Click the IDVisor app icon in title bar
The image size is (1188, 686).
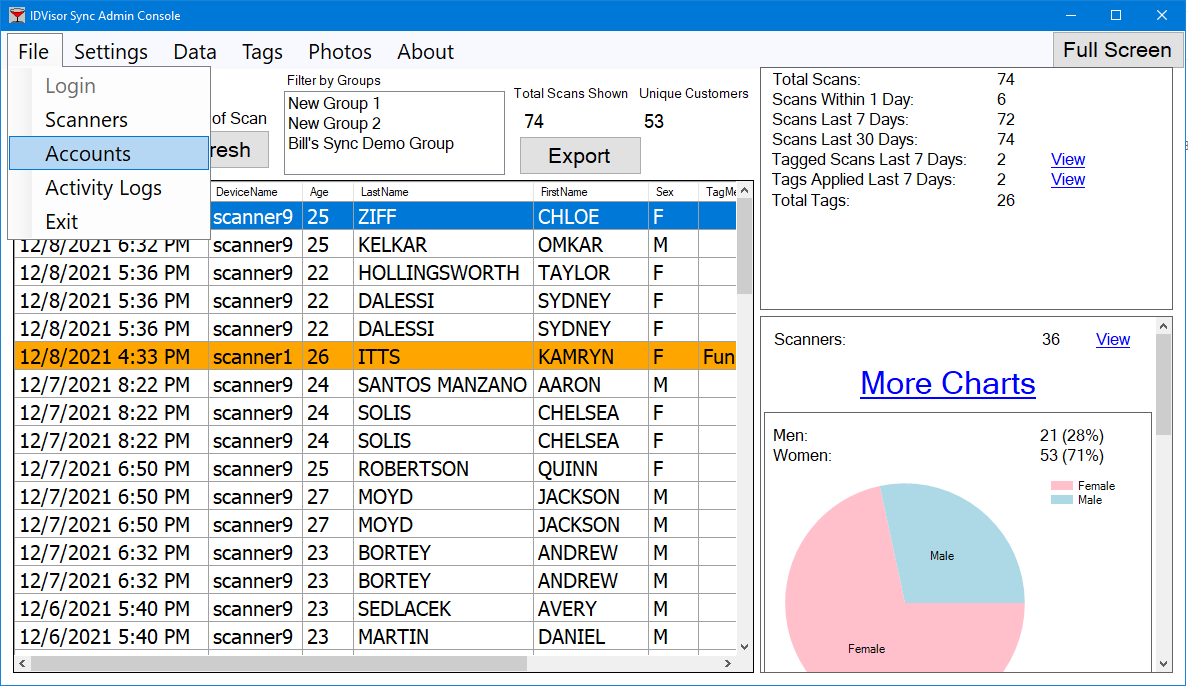[x=16, y=16]
